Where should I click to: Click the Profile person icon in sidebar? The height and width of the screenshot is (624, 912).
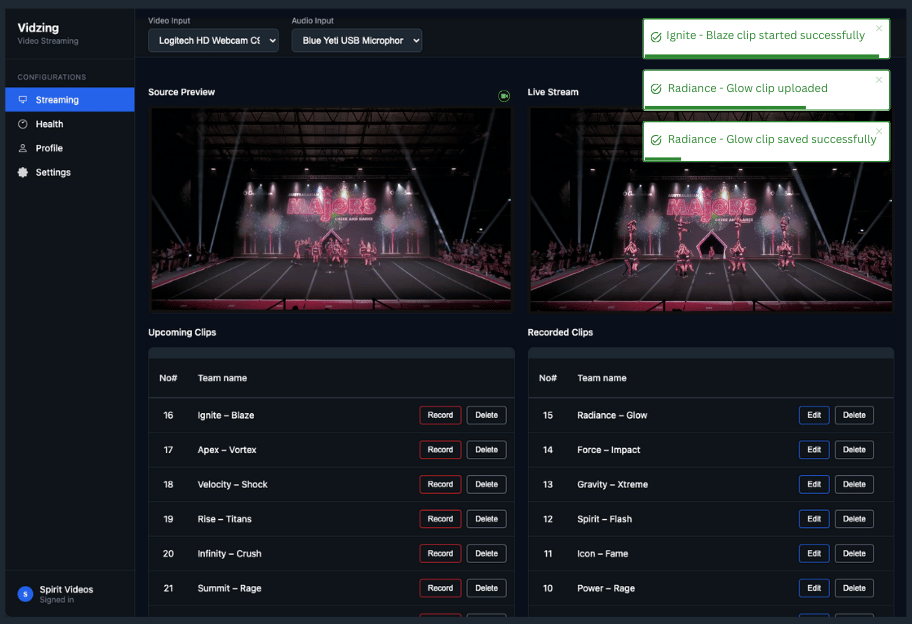[23, 148]
